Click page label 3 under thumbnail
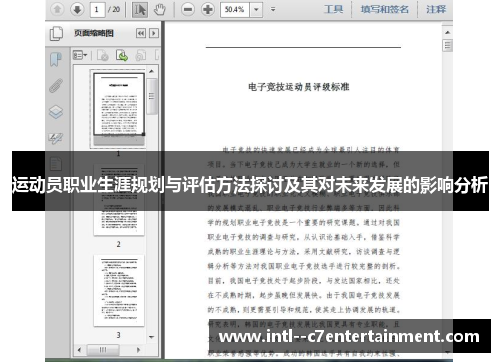This screenshot has width=500, height=362. [x=118, y=335]
